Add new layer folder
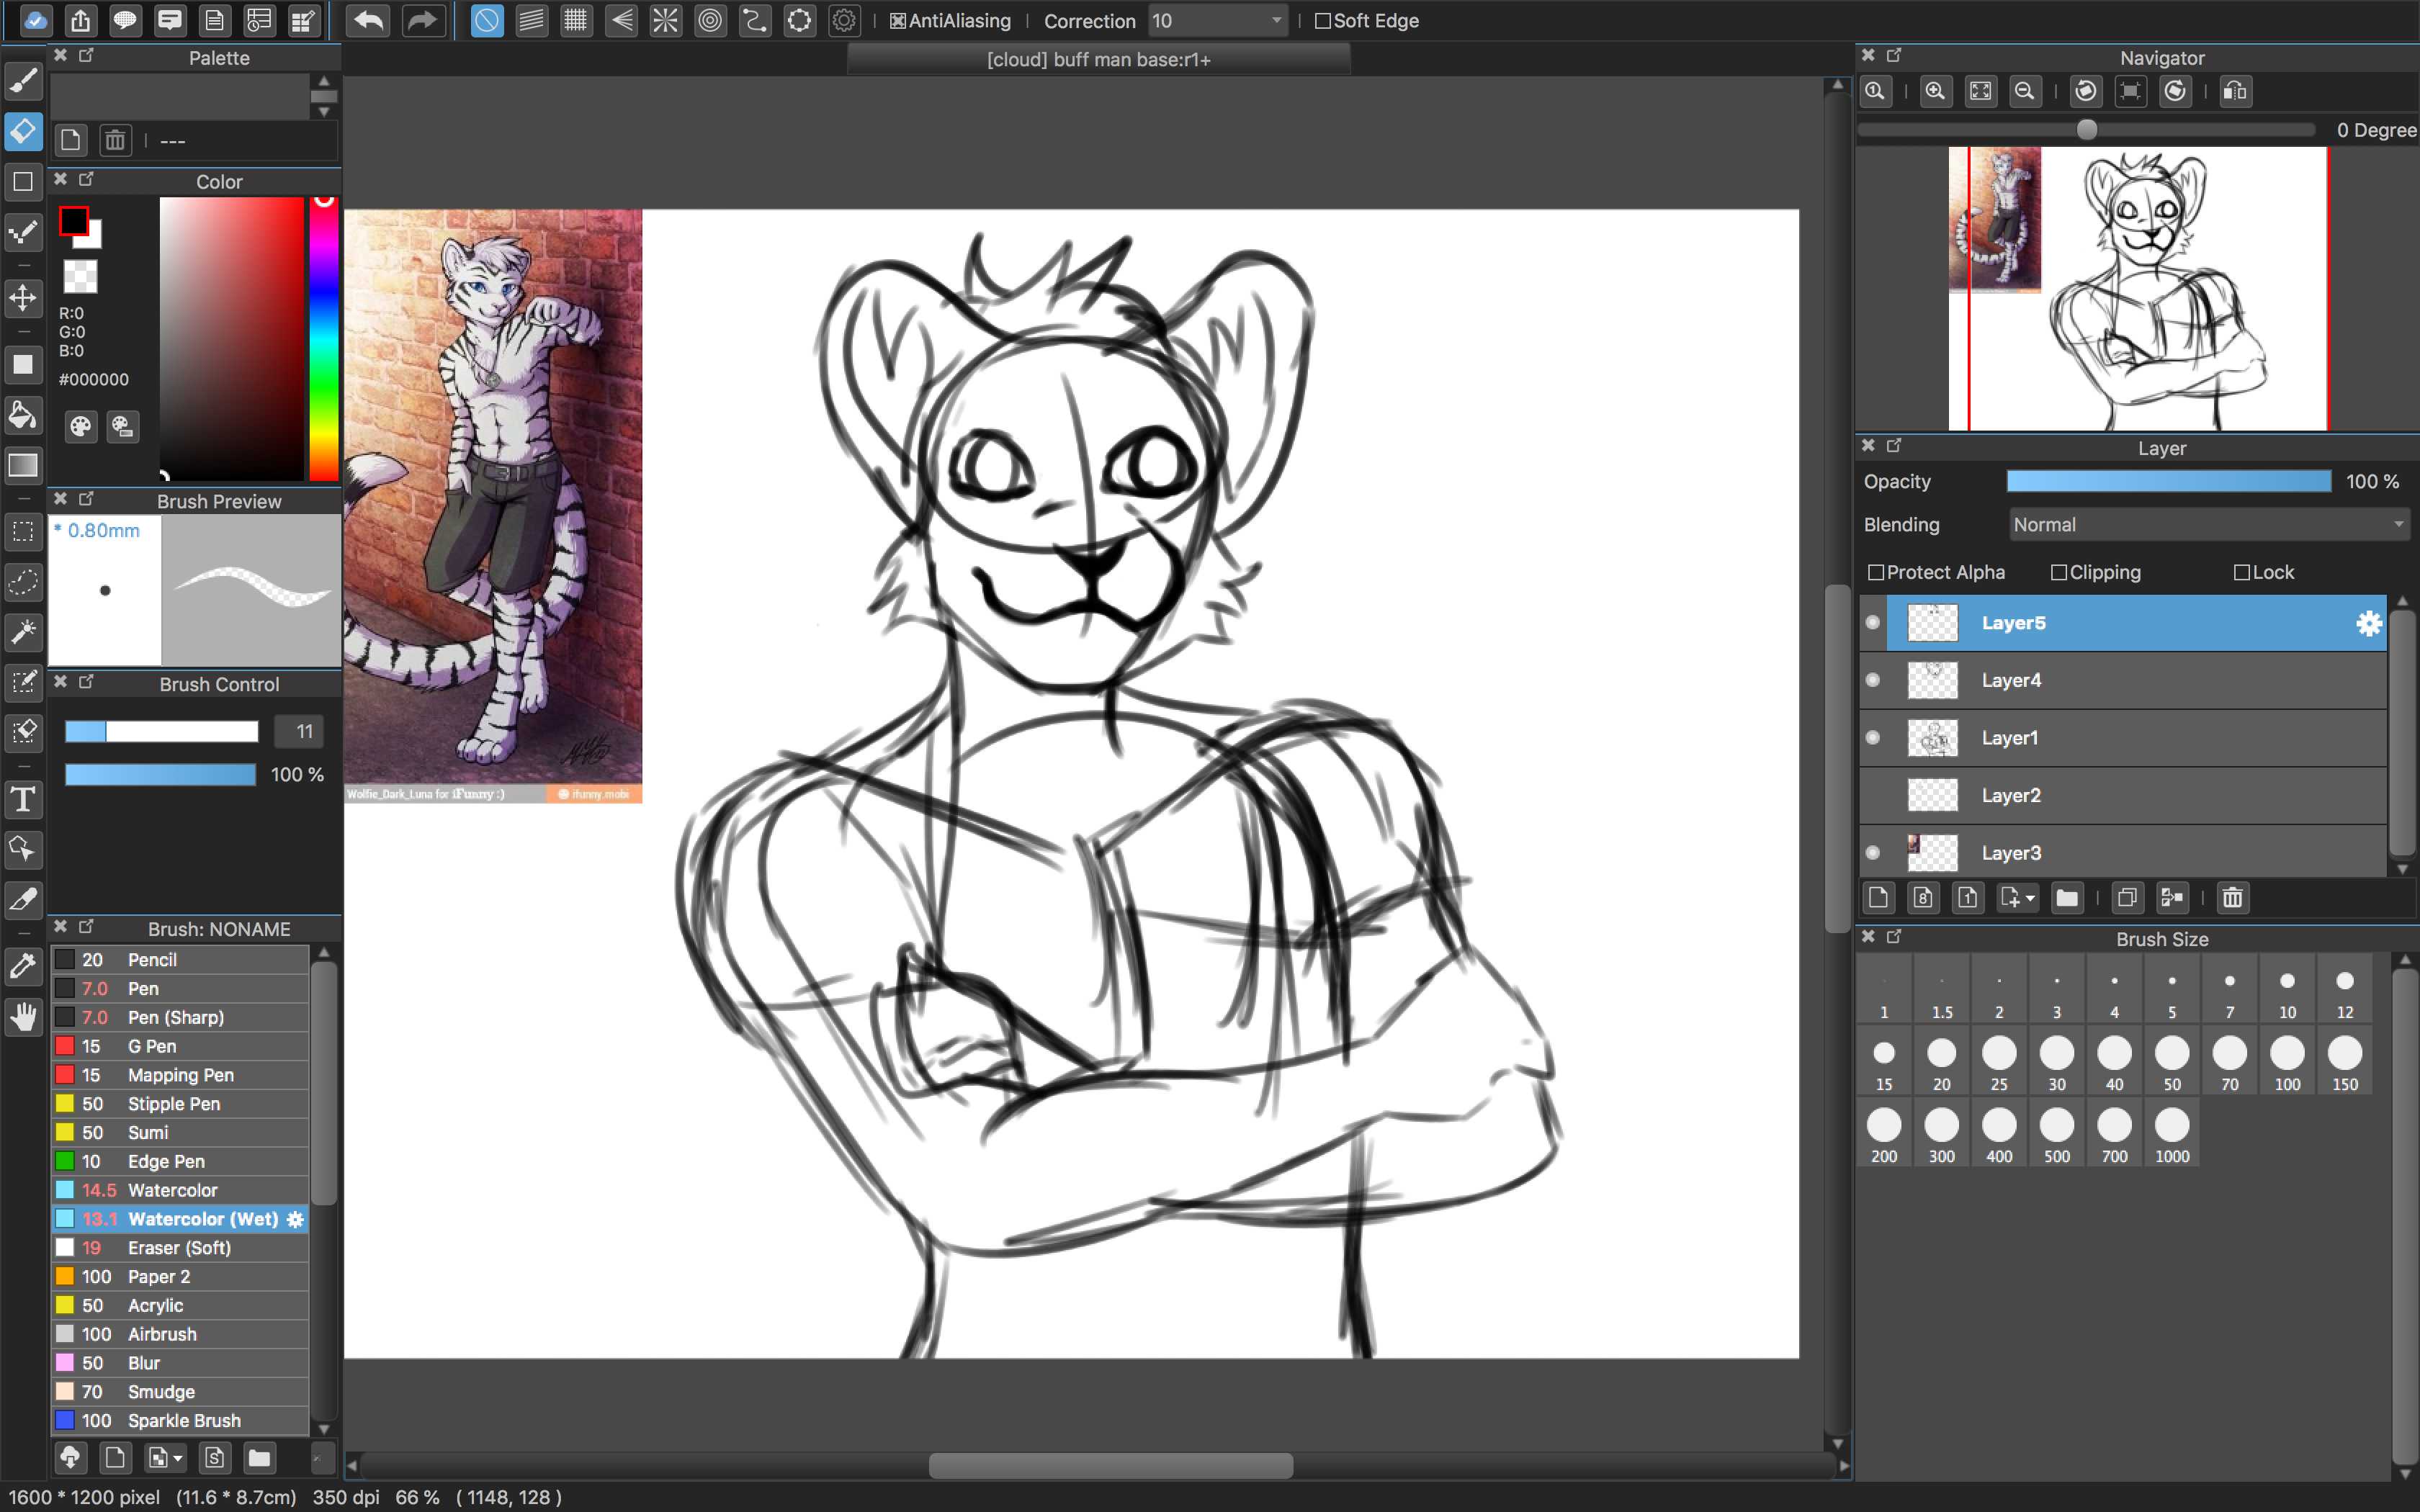The image size is (2420, 1512). (x=2067, y=897)
